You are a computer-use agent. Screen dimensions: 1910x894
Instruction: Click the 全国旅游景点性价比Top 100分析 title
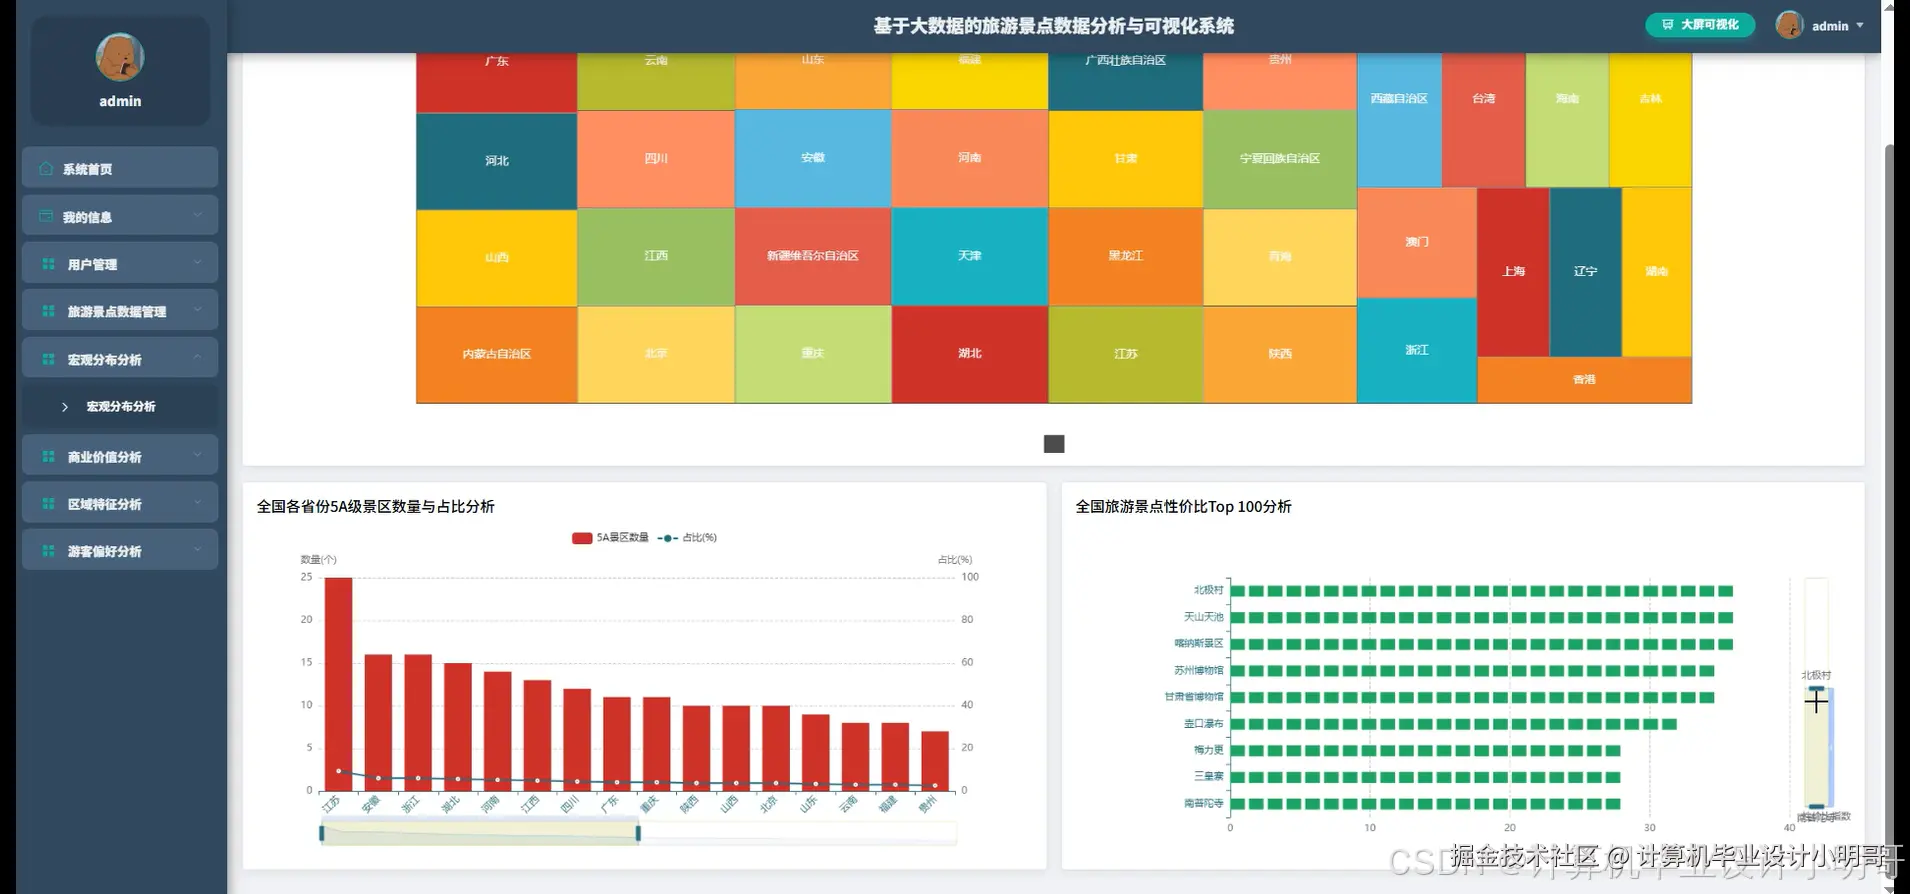[x=1183, y=507]
